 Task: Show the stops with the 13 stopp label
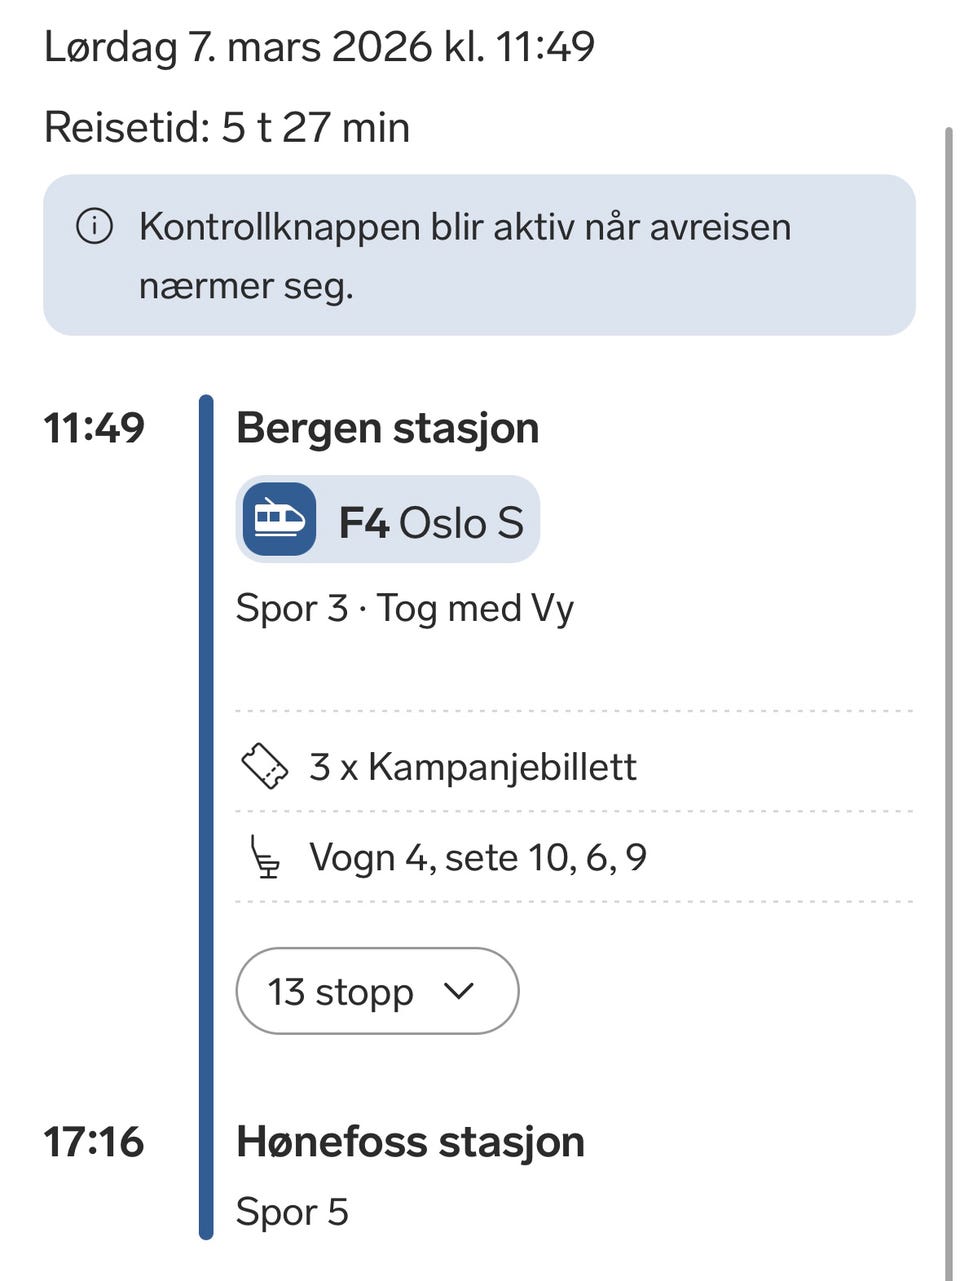pyautogui.click(x=340, y=992)
